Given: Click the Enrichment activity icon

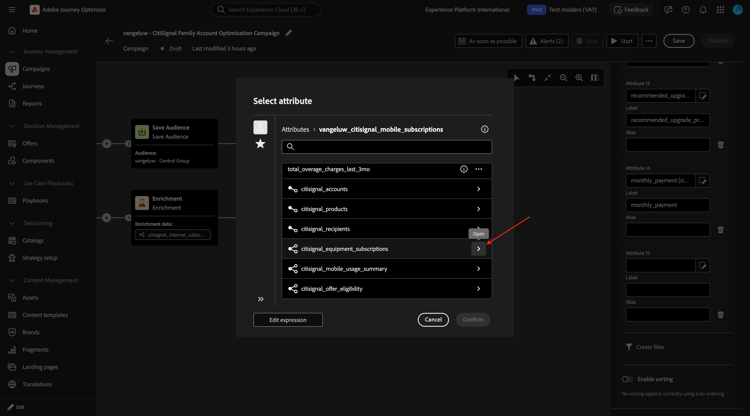Looking at the screenshot, I should 142,203.
